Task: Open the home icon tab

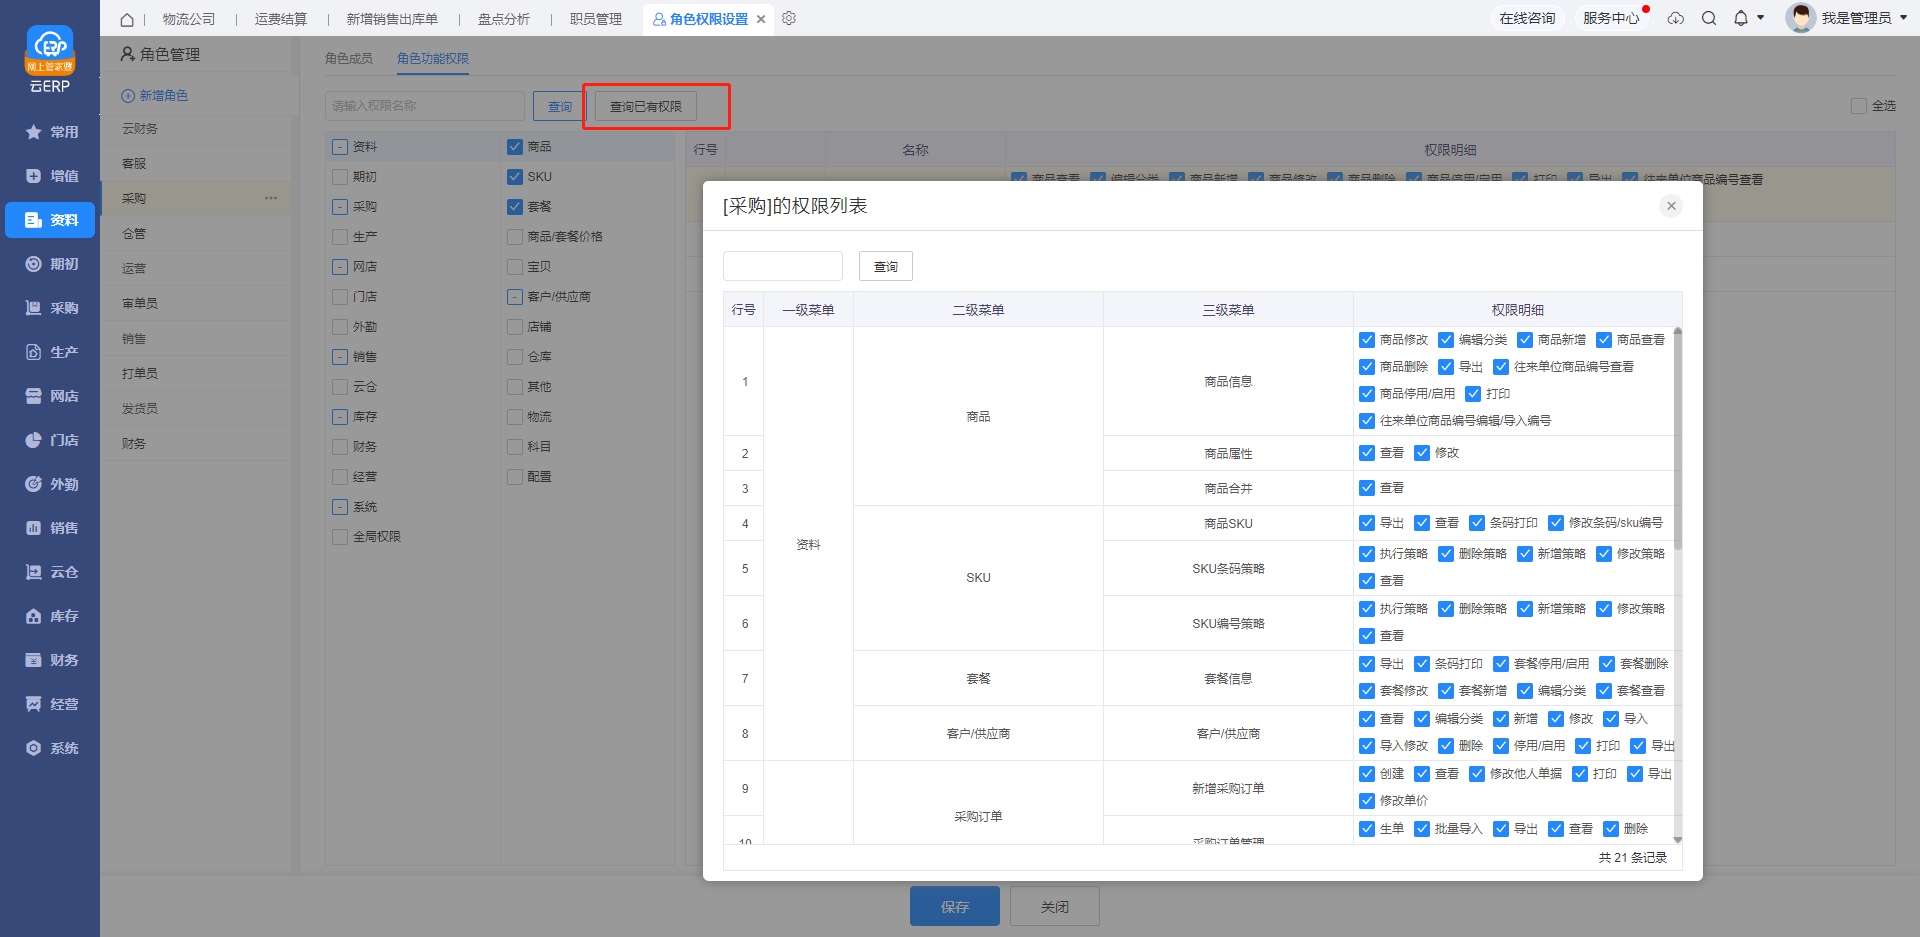Action: point(127,19)
